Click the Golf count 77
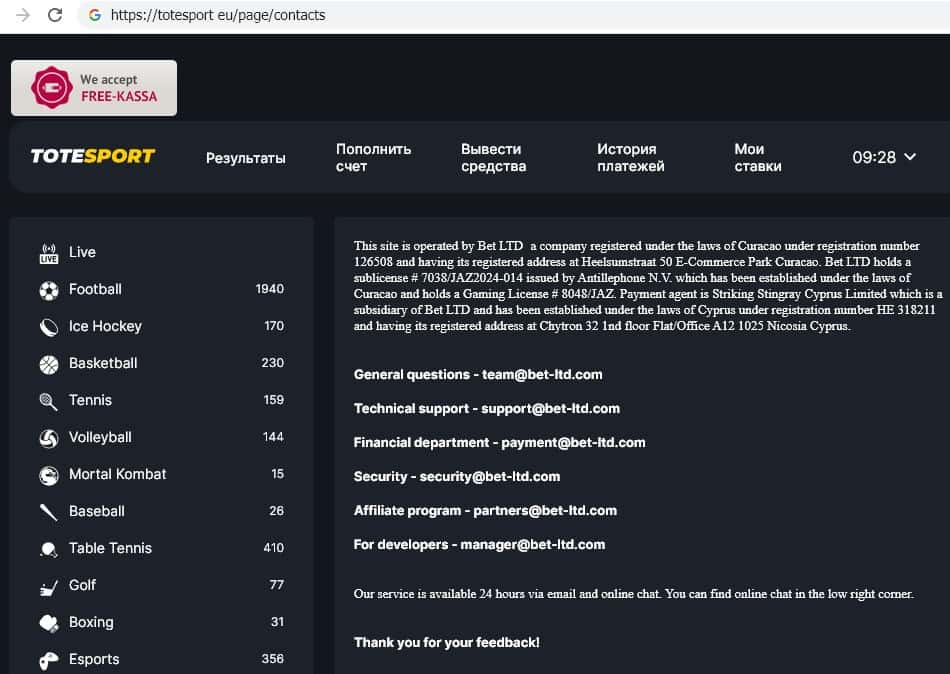 coord(276,585)
